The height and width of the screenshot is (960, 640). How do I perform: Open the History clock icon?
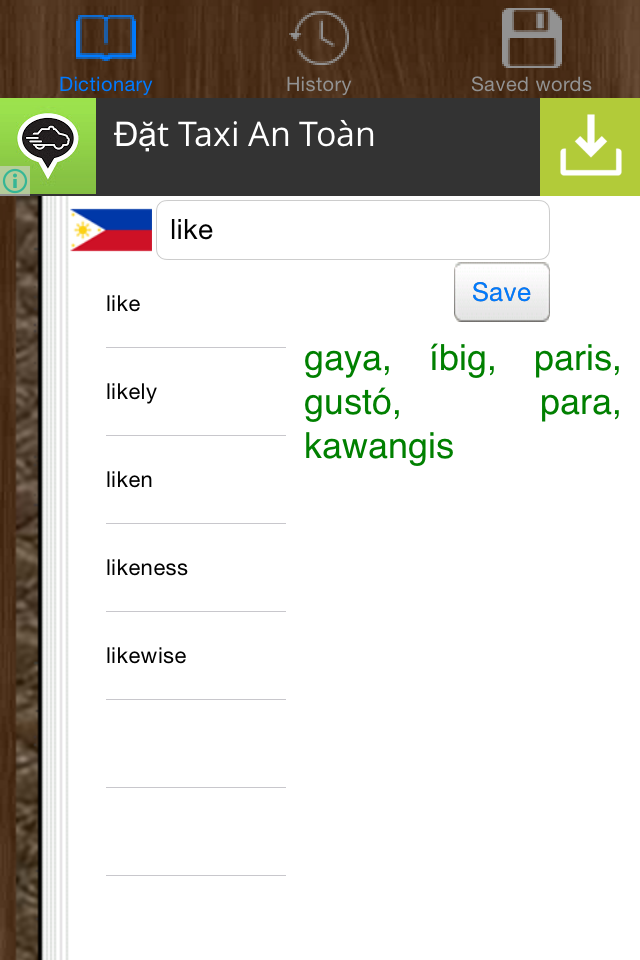click(319, 38)
